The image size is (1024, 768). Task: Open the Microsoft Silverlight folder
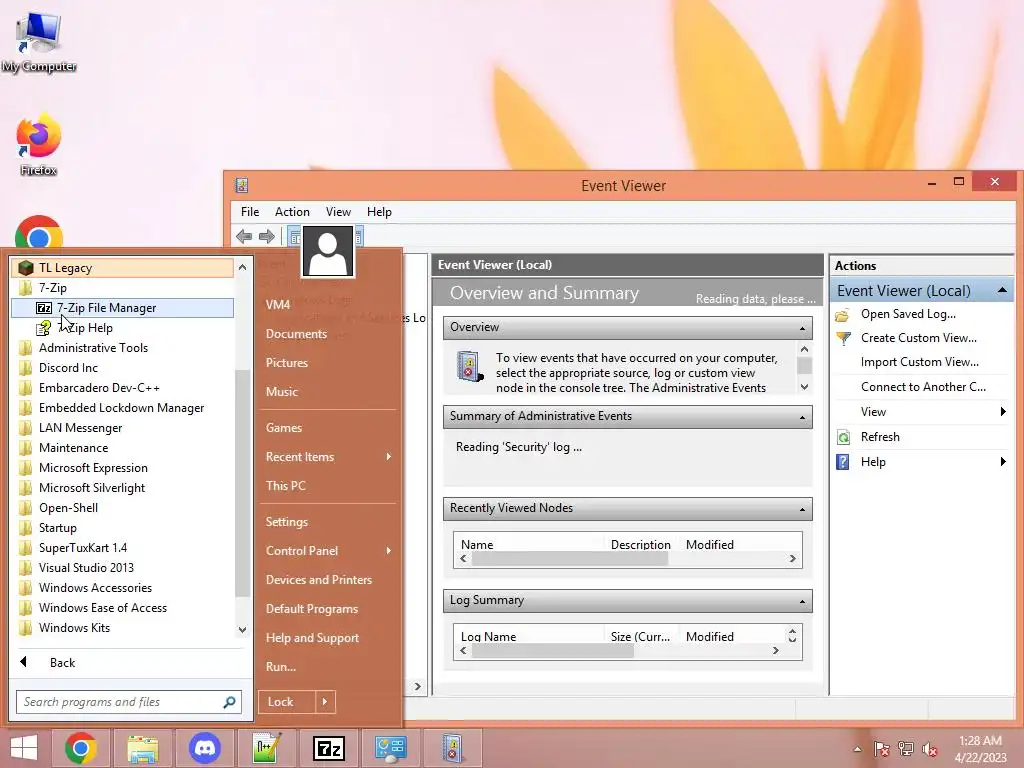point(122,488)
